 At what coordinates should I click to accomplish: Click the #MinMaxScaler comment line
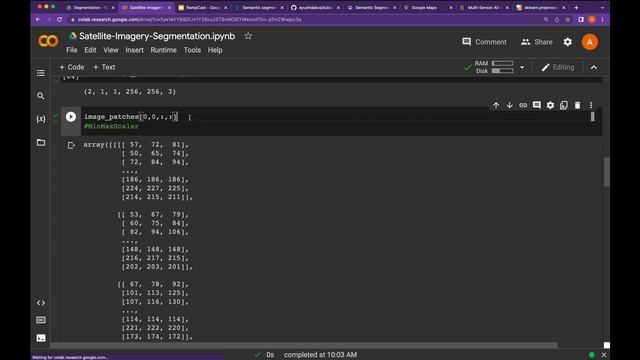[x=111, y=126]
